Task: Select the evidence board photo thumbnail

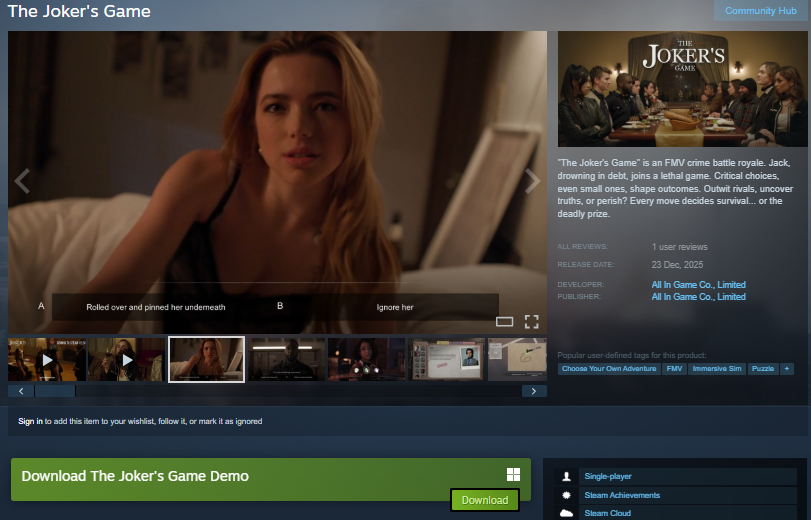Action: (446, 360)
